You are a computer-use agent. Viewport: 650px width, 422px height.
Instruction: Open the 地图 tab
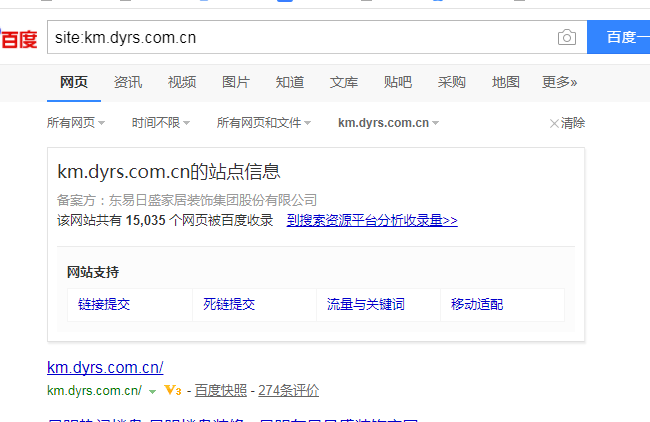pyautogui.click(x=506, y=82)
